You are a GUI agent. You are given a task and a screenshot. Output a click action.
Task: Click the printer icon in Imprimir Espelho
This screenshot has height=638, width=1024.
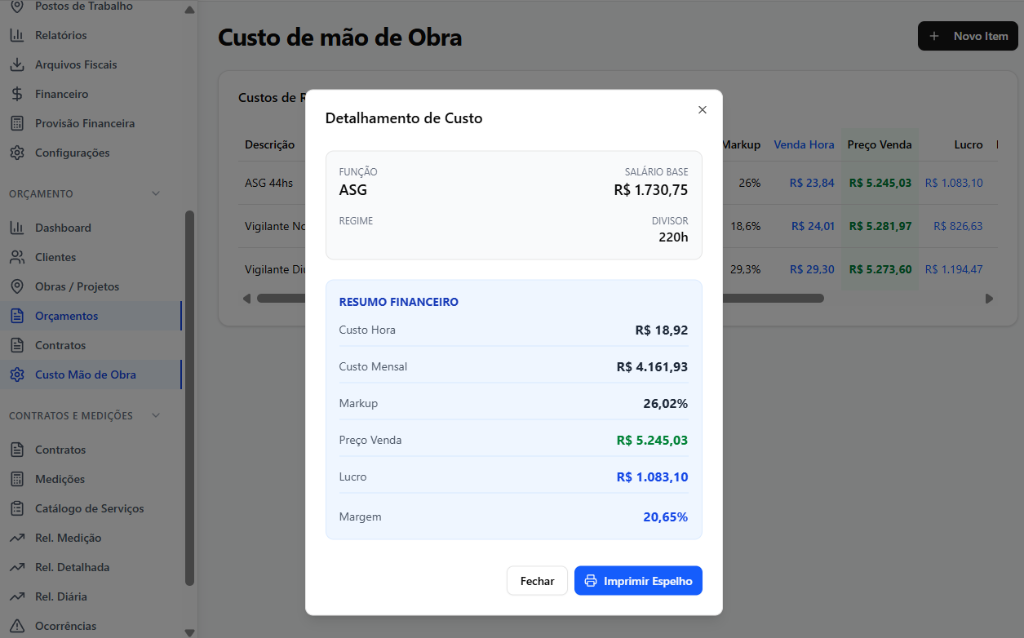[590, 581]
